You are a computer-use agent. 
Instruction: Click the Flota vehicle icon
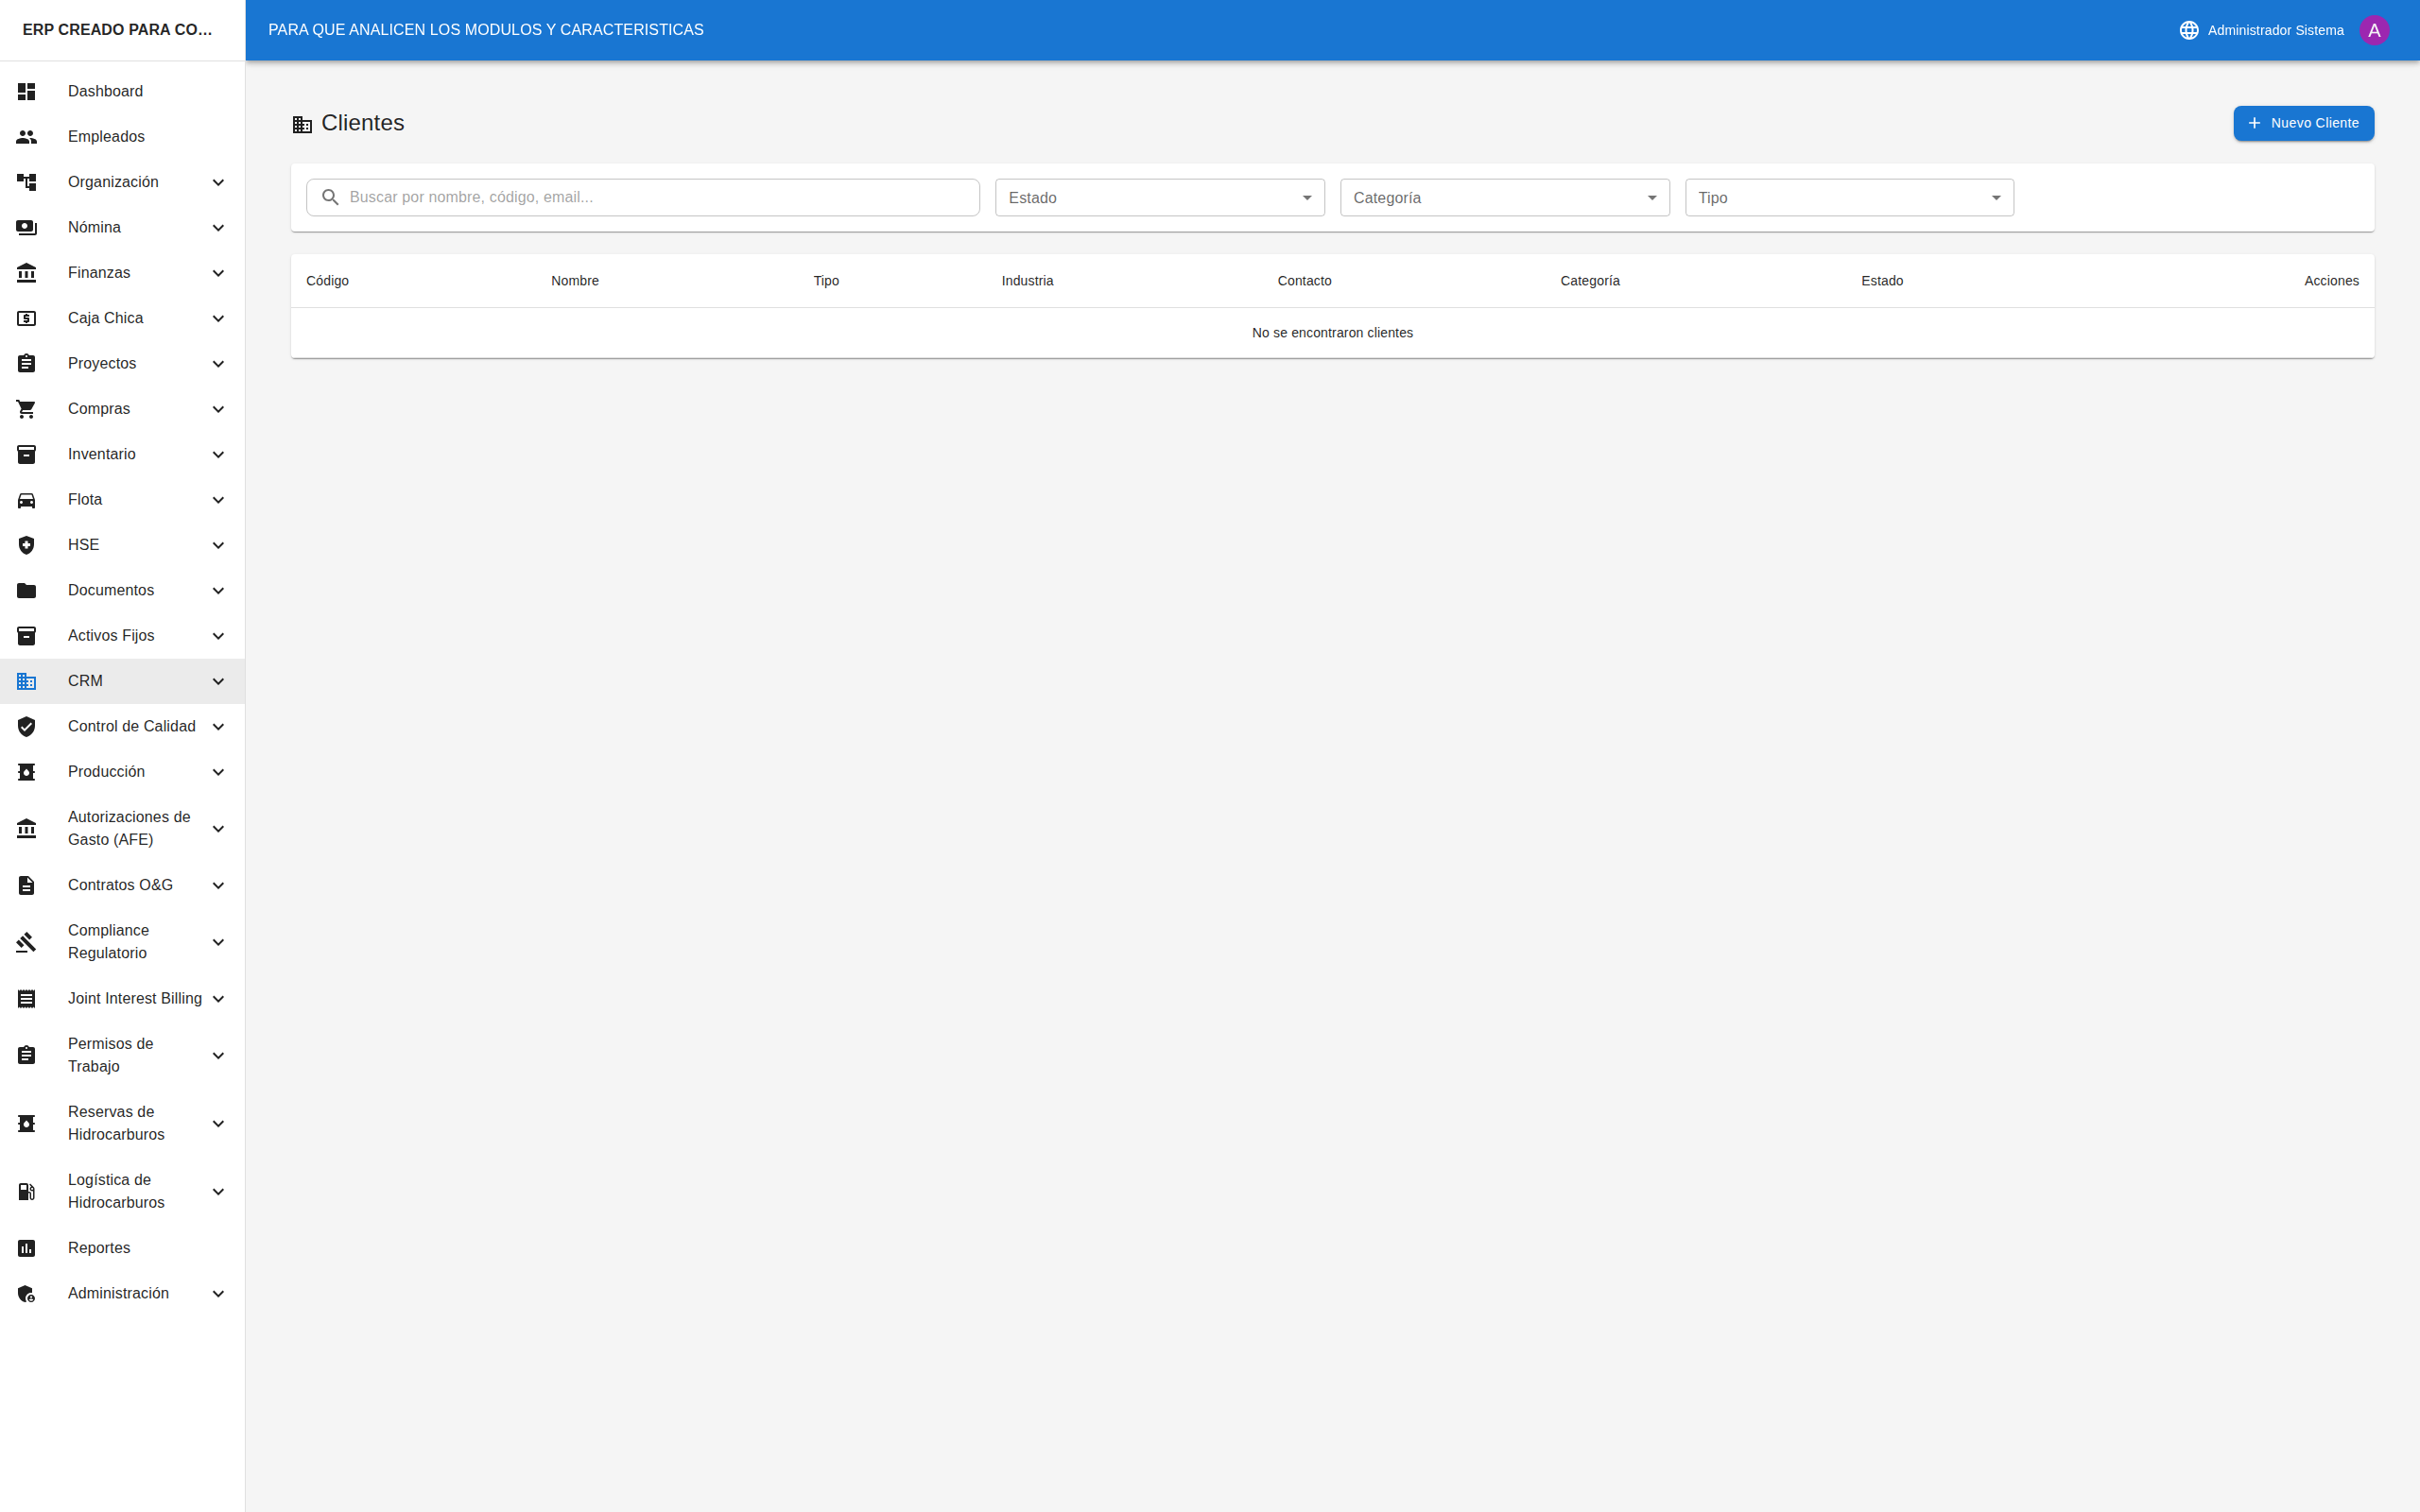coord(26,499)
